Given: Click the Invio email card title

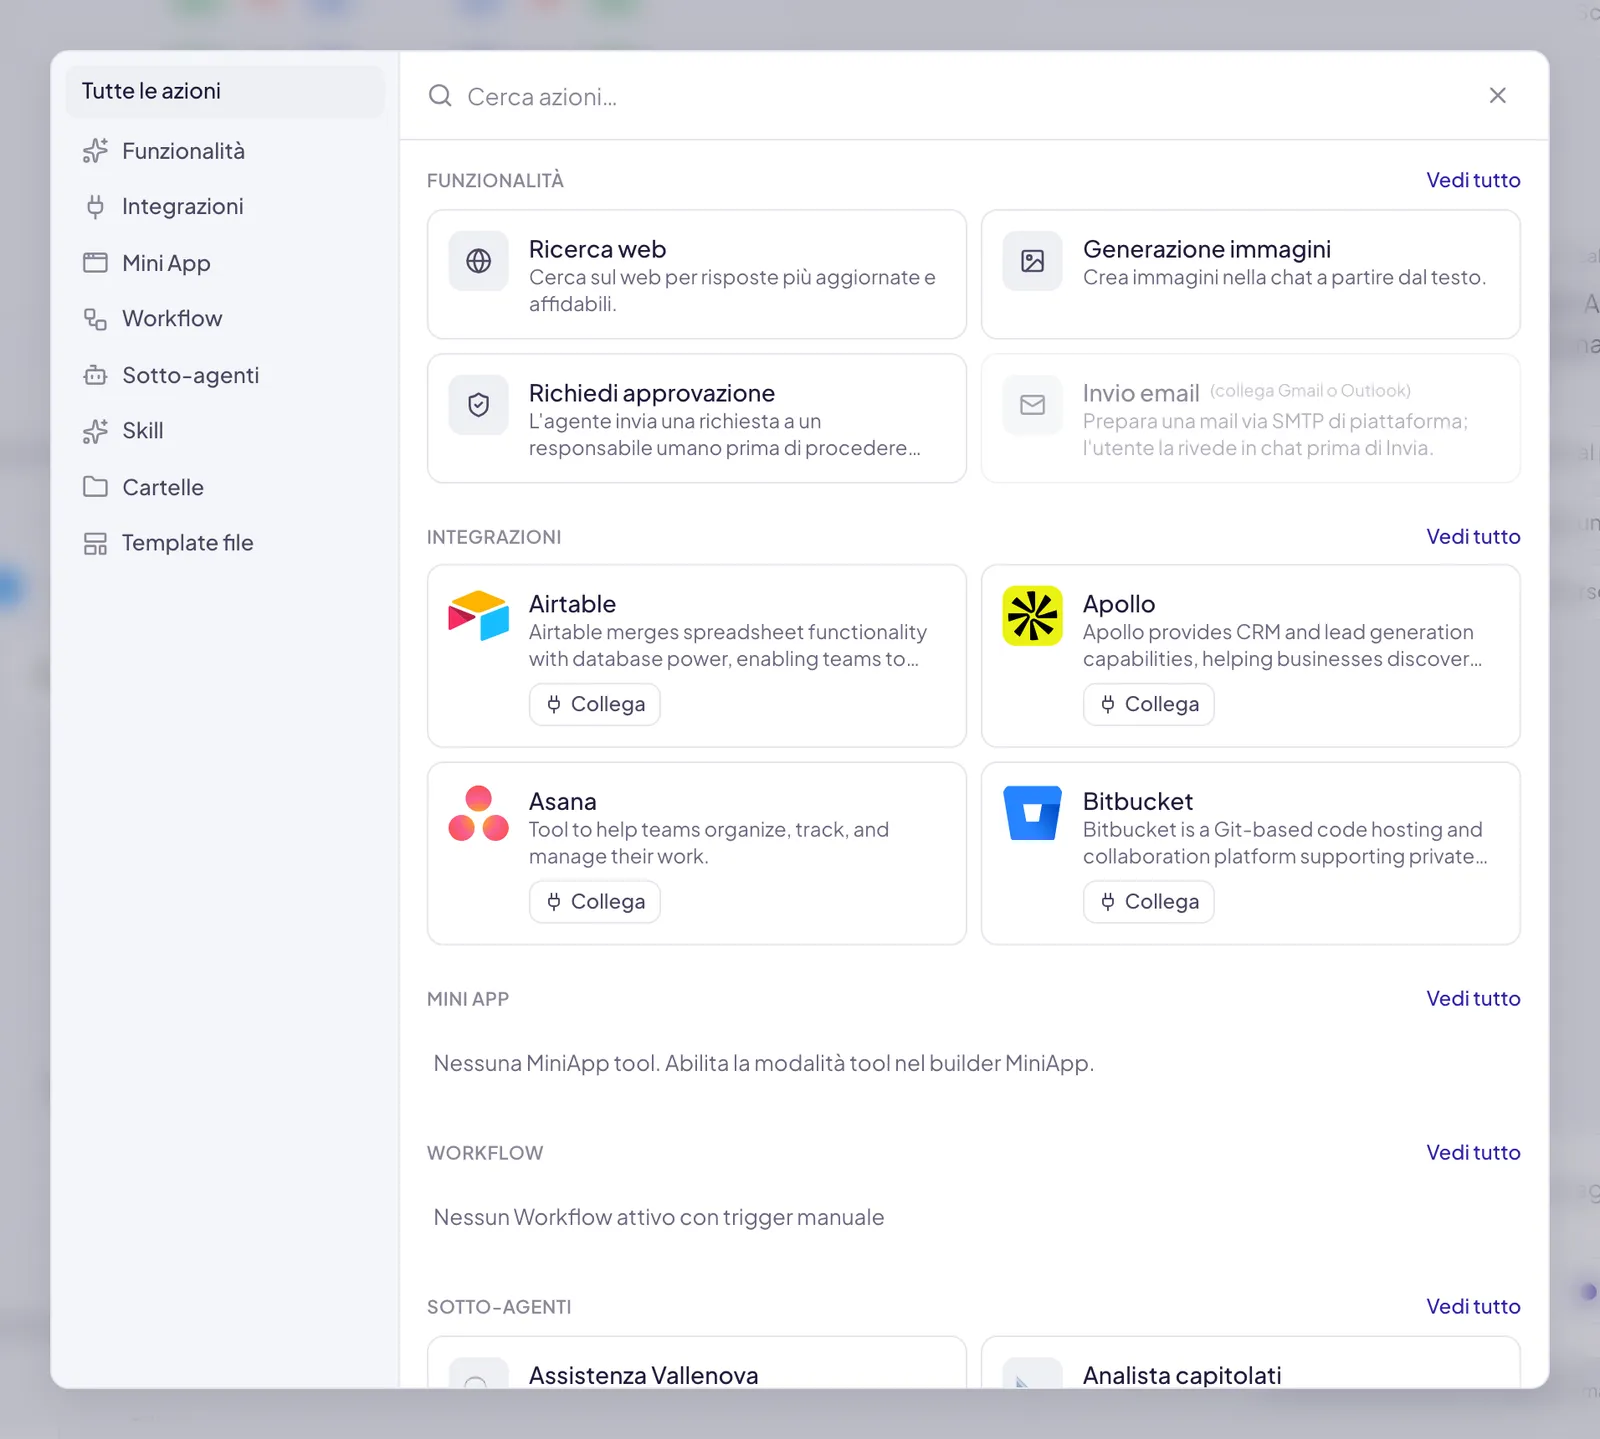Looking at the screenshot, I should [x=1141, y=393].
